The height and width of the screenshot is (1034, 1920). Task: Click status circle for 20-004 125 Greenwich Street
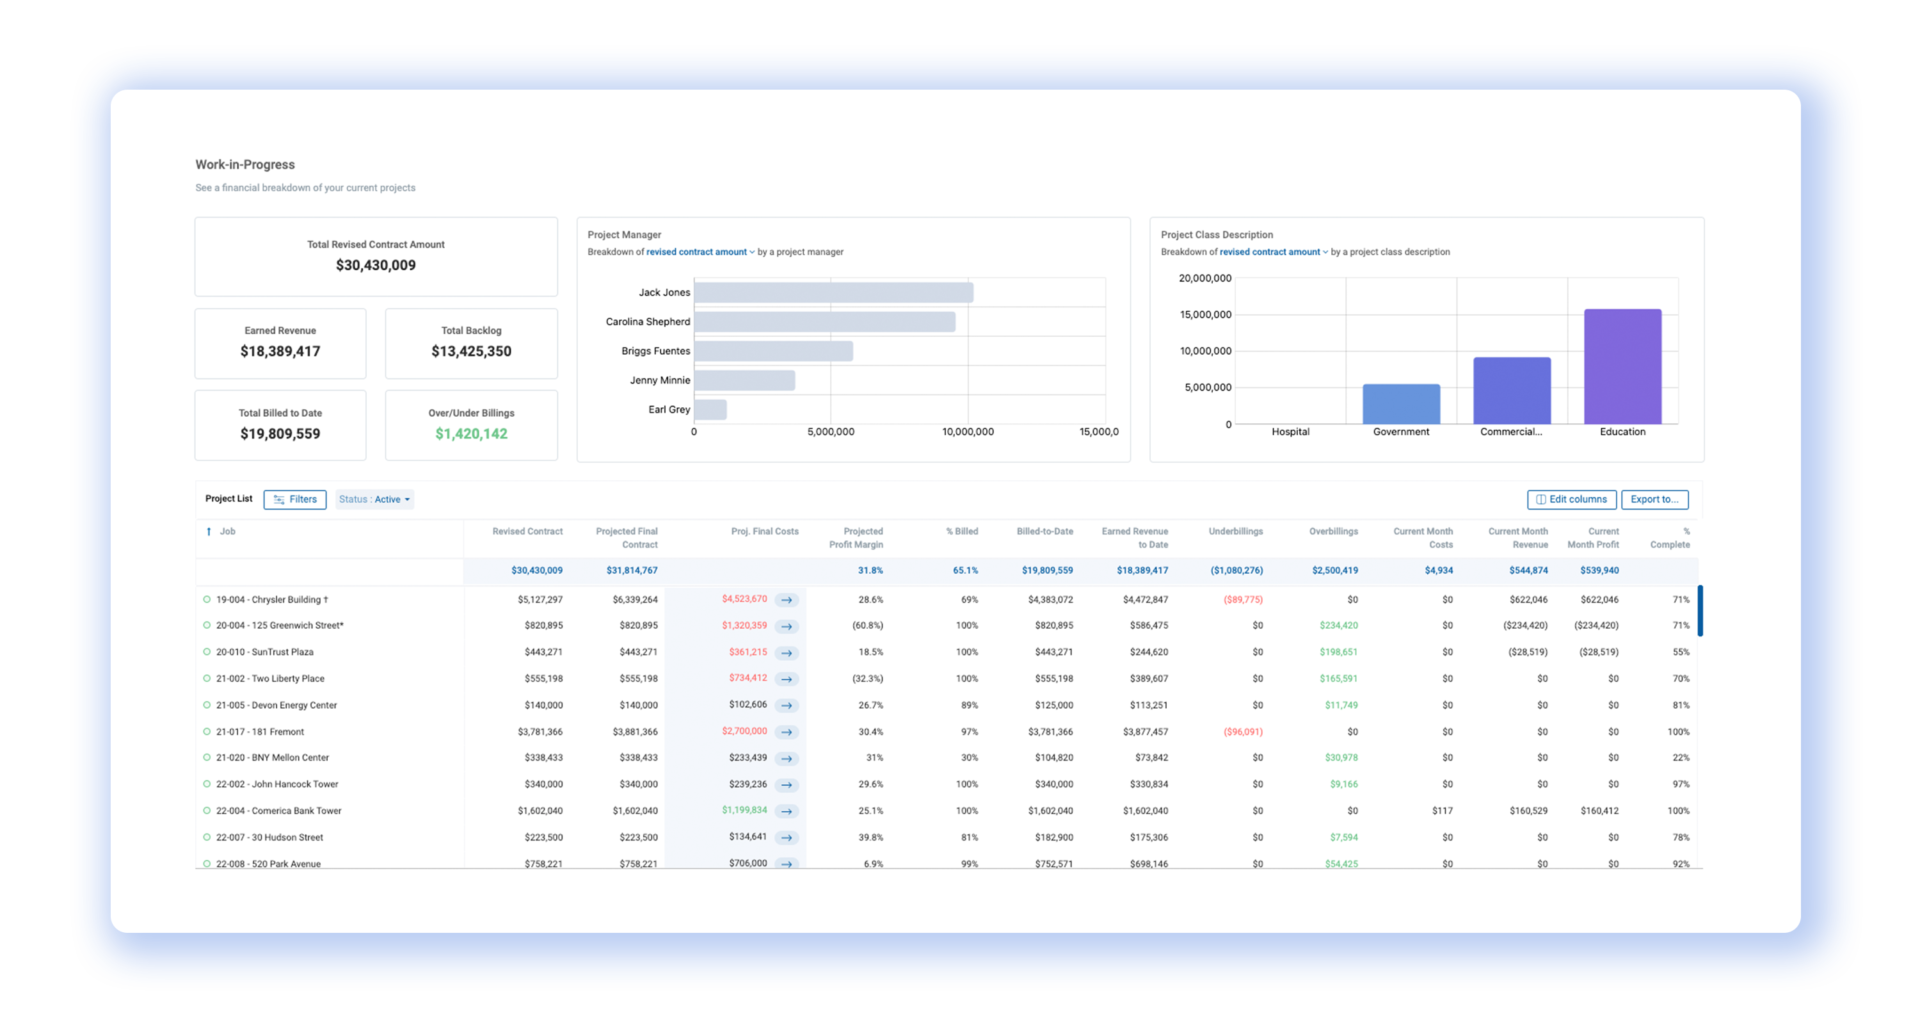207,626
